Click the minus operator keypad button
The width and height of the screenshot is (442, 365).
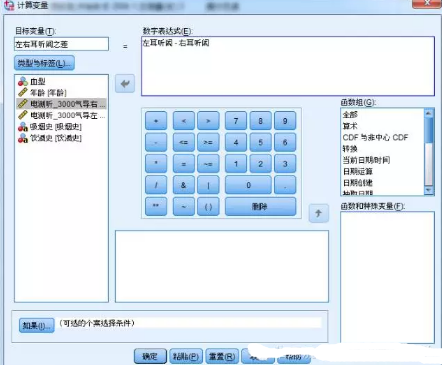(x=156, y=142)
